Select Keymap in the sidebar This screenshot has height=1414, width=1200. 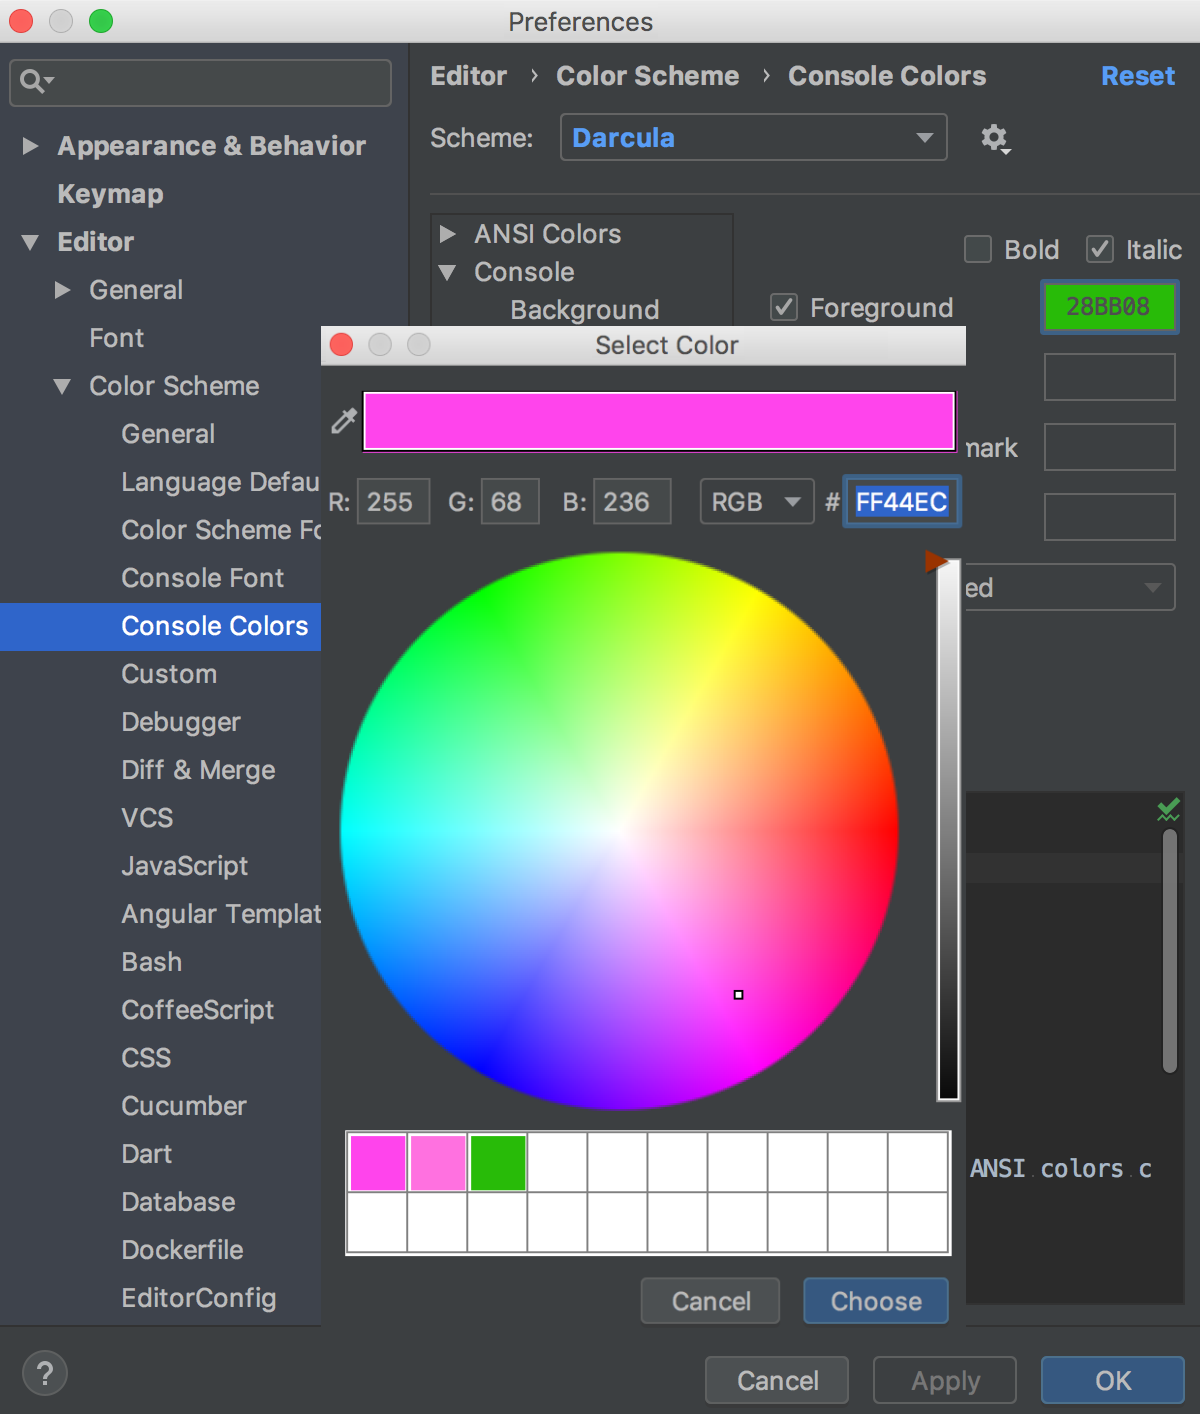[110, 194]
